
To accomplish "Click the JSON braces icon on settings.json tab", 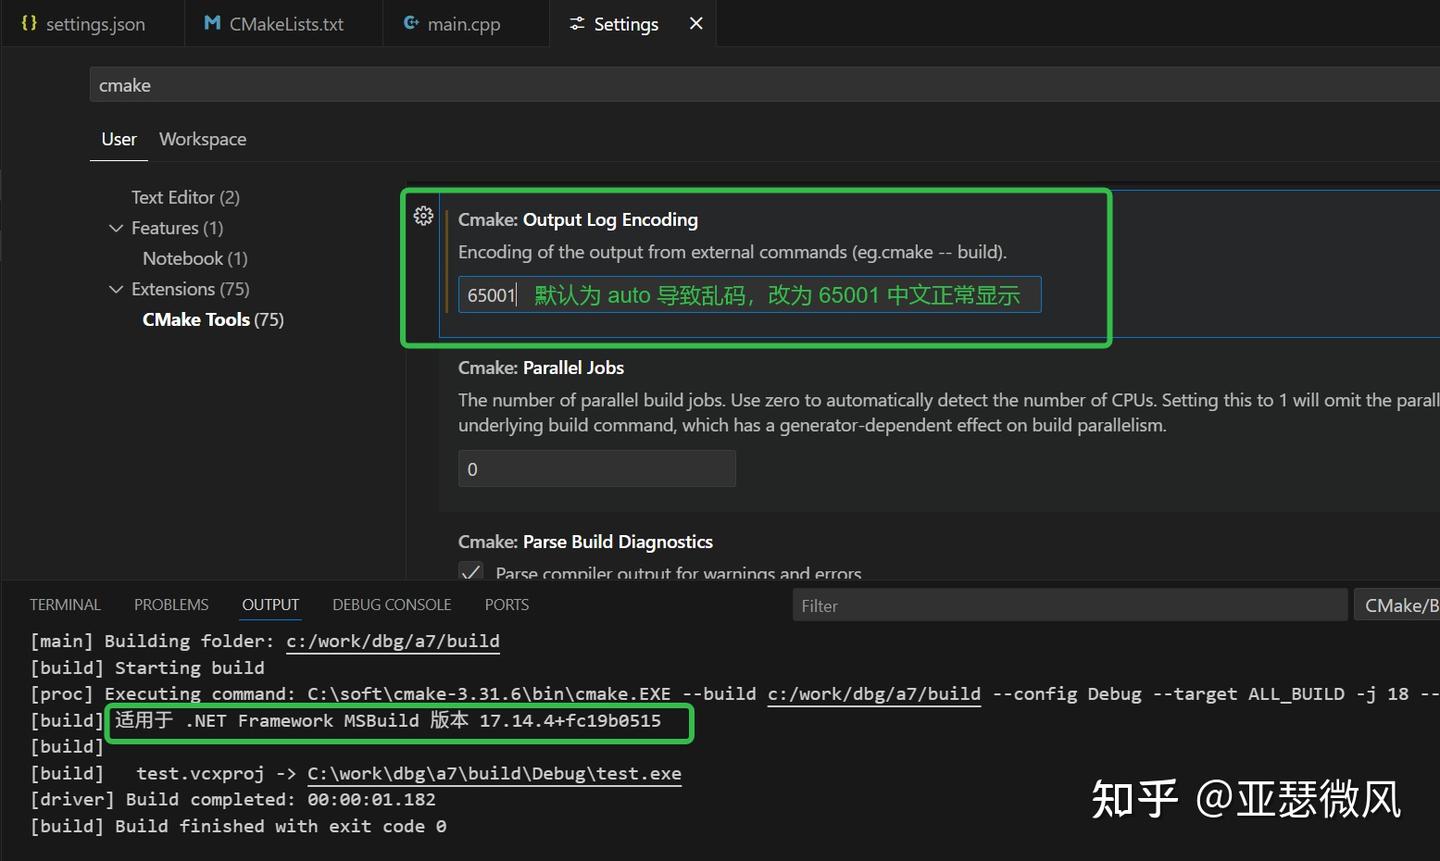I will pyautogui.click(x=27, y=23).
